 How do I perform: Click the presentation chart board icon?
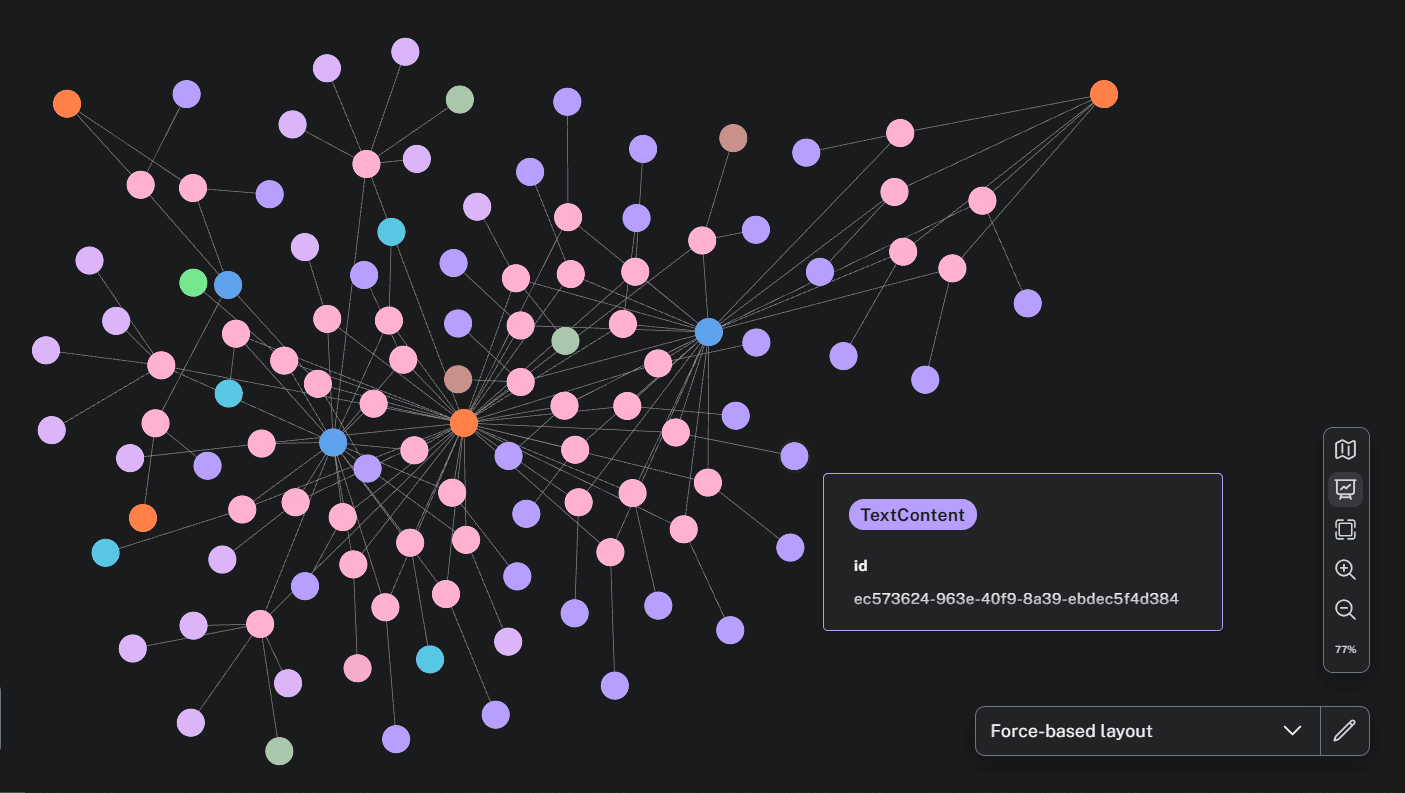click(1345, 489)
